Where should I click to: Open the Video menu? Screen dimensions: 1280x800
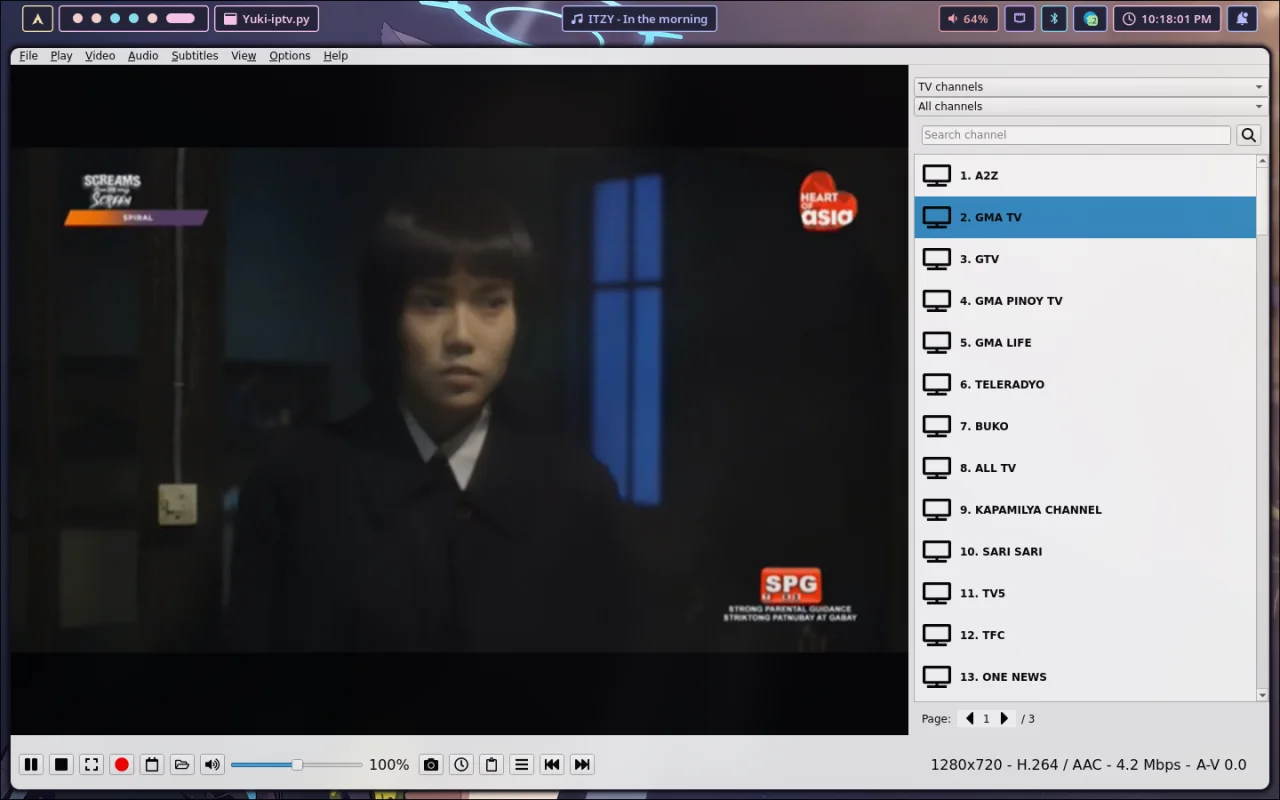(x=100, y=56)
